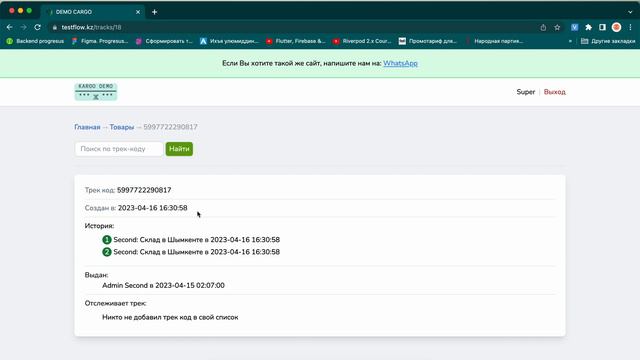Toggle the browser side panel icon
This screenshot has width=640, height=360.
click(602, 27)
